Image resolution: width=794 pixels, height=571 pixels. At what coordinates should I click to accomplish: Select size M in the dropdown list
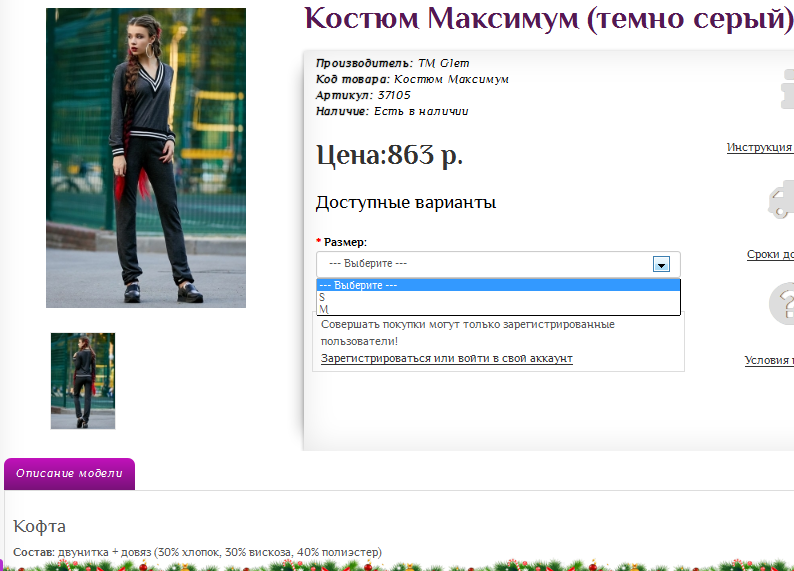(x=498, y=309)
